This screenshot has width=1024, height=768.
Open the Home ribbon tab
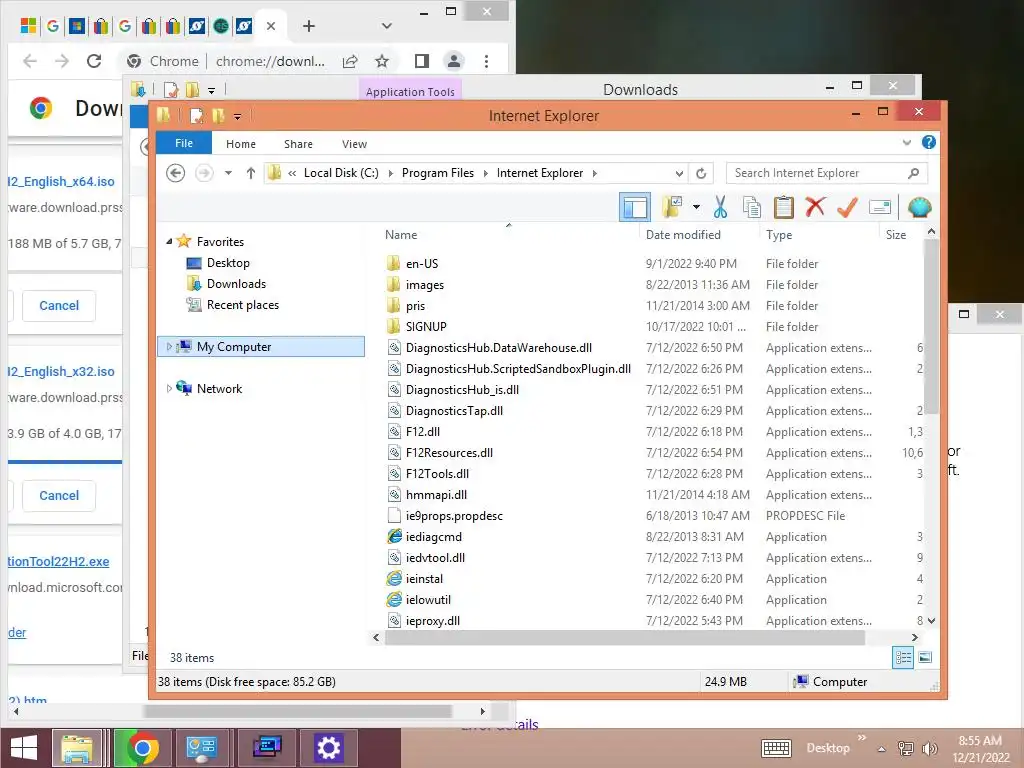(x=240, y=144)
